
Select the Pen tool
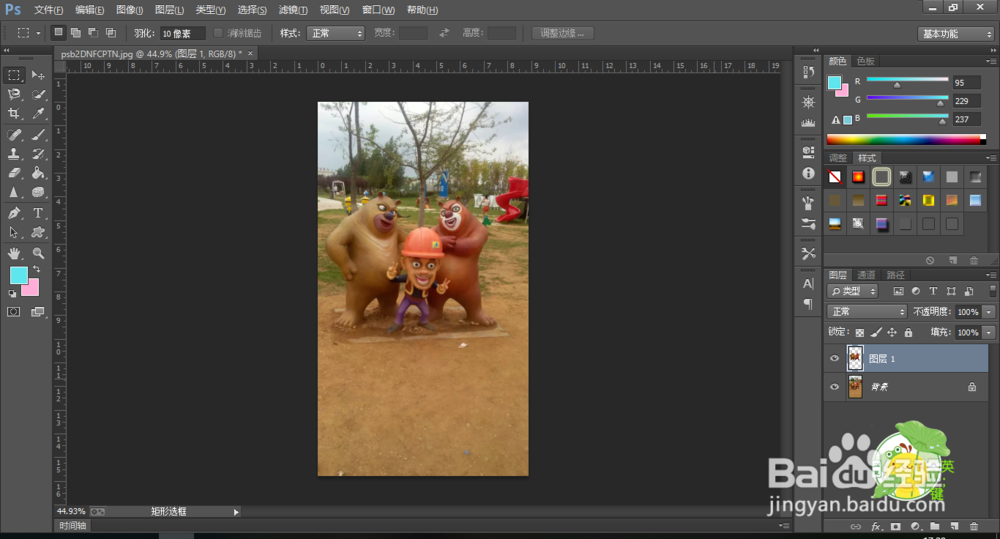[14, 213]
